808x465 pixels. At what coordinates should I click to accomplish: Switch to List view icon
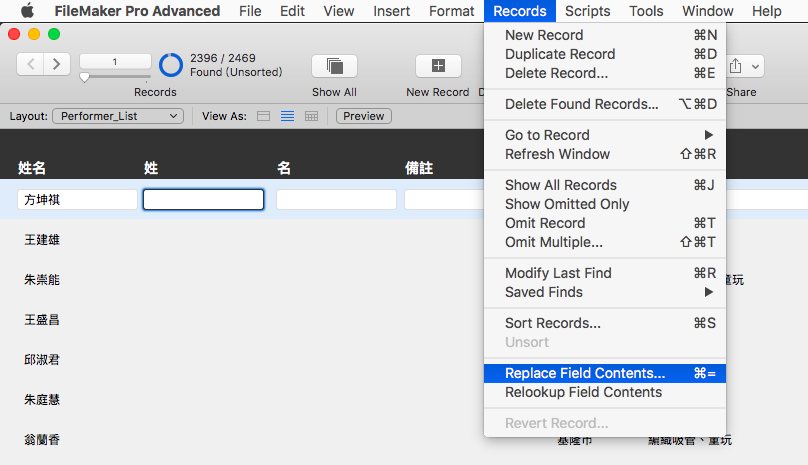coord(288,116)
